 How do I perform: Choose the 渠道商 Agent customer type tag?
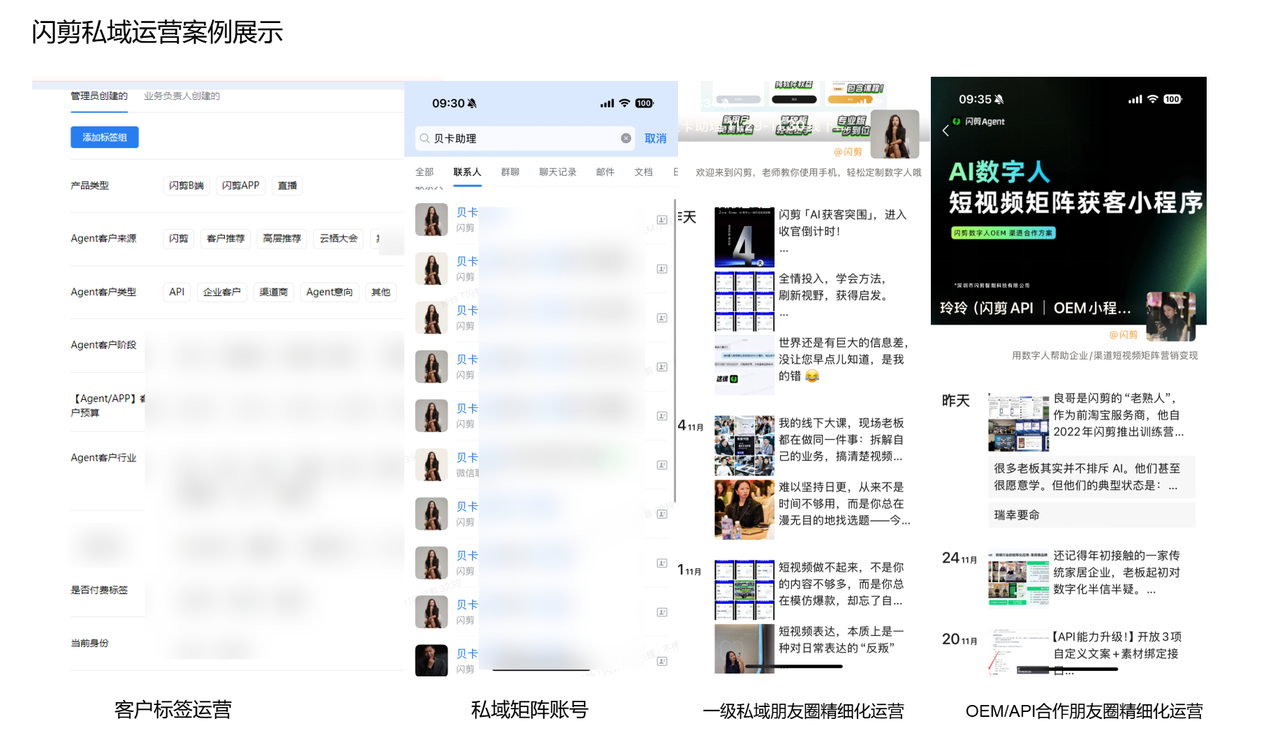pos(273,292)
